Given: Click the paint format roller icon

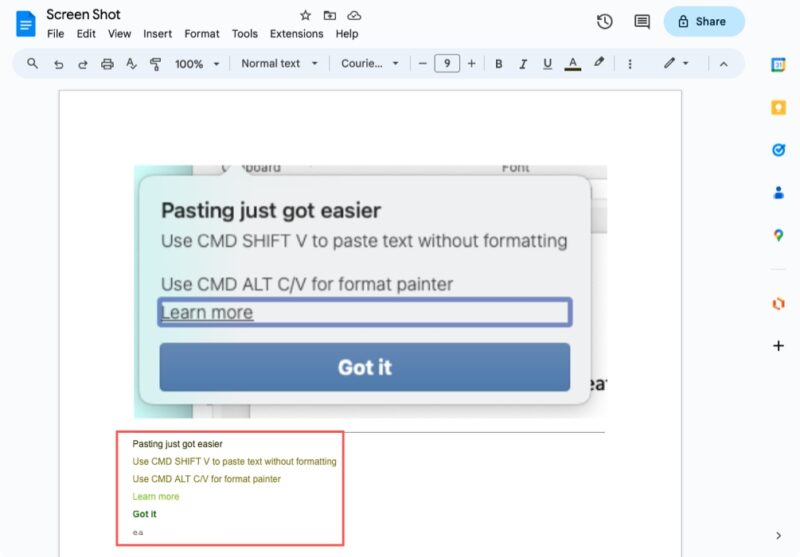Looking at the screenshot, I should pos(155,64).
